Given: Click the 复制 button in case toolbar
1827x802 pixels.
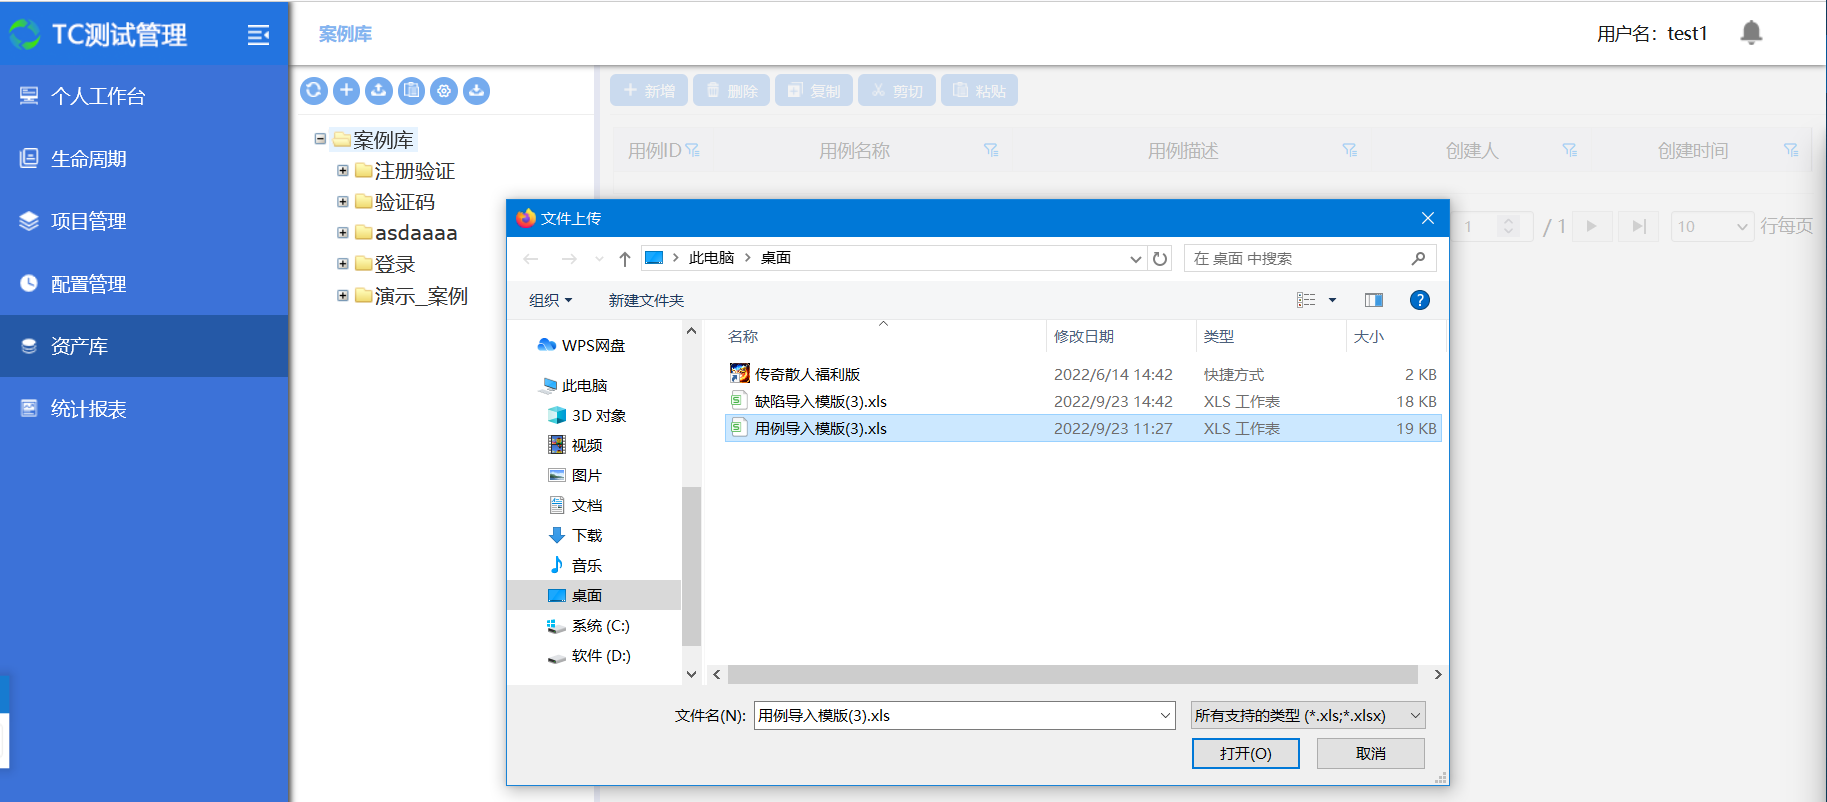Looking at the screenshot, I should click(814, 91).
